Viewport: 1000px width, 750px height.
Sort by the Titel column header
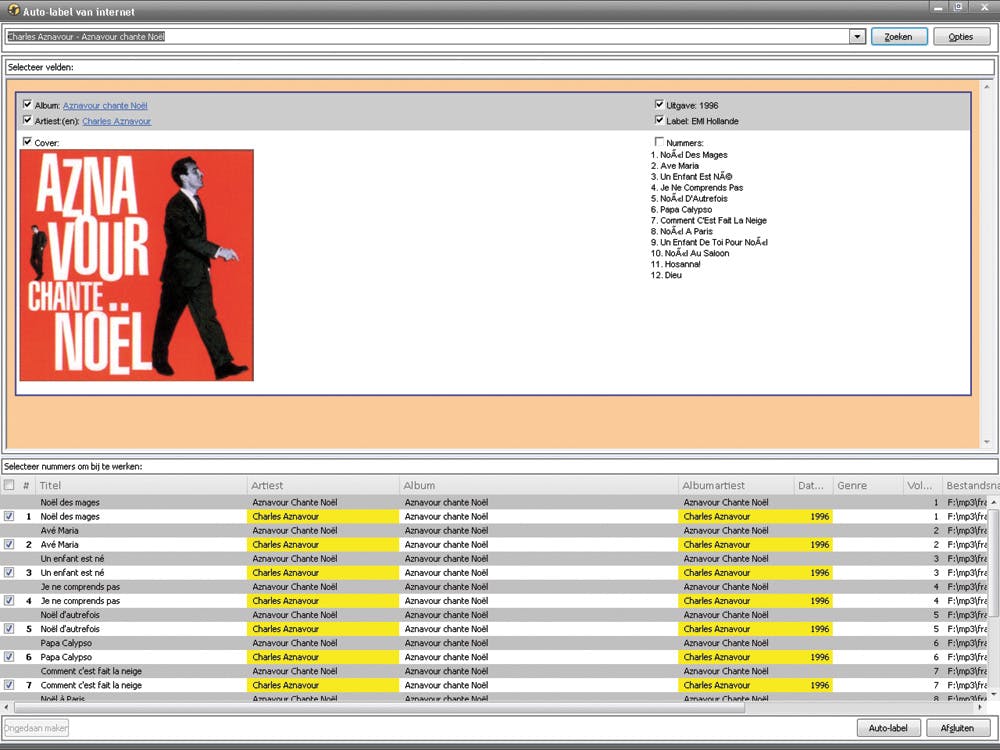[141, 485]
